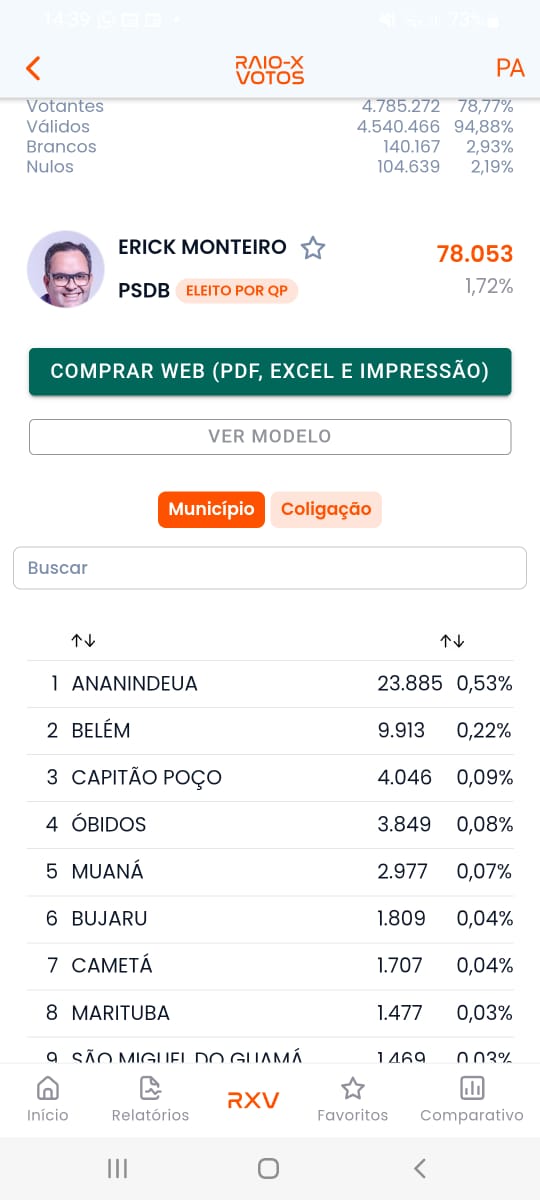Screen dimensions: 540x1200
Task: Favorite Erick Monteiro with the star icon
Action: coord(313,248)
